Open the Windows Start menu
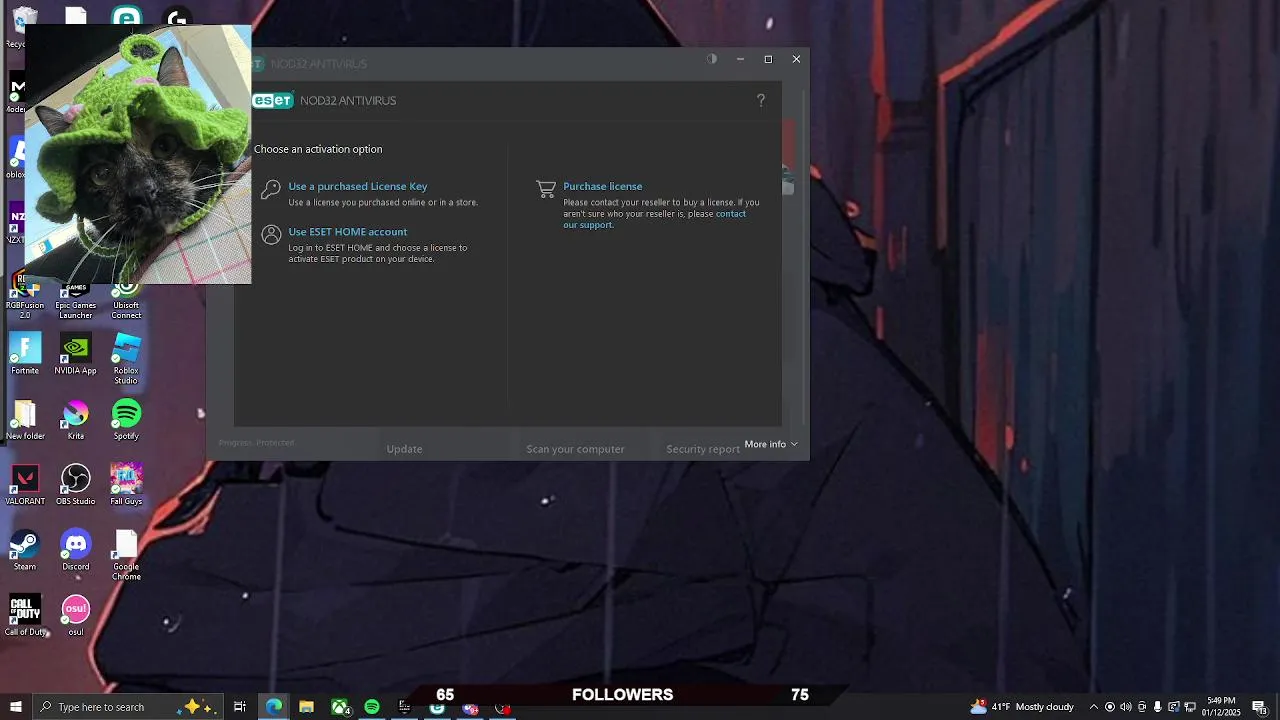This screenshot has height=720, width=1280. click(15, 707)
